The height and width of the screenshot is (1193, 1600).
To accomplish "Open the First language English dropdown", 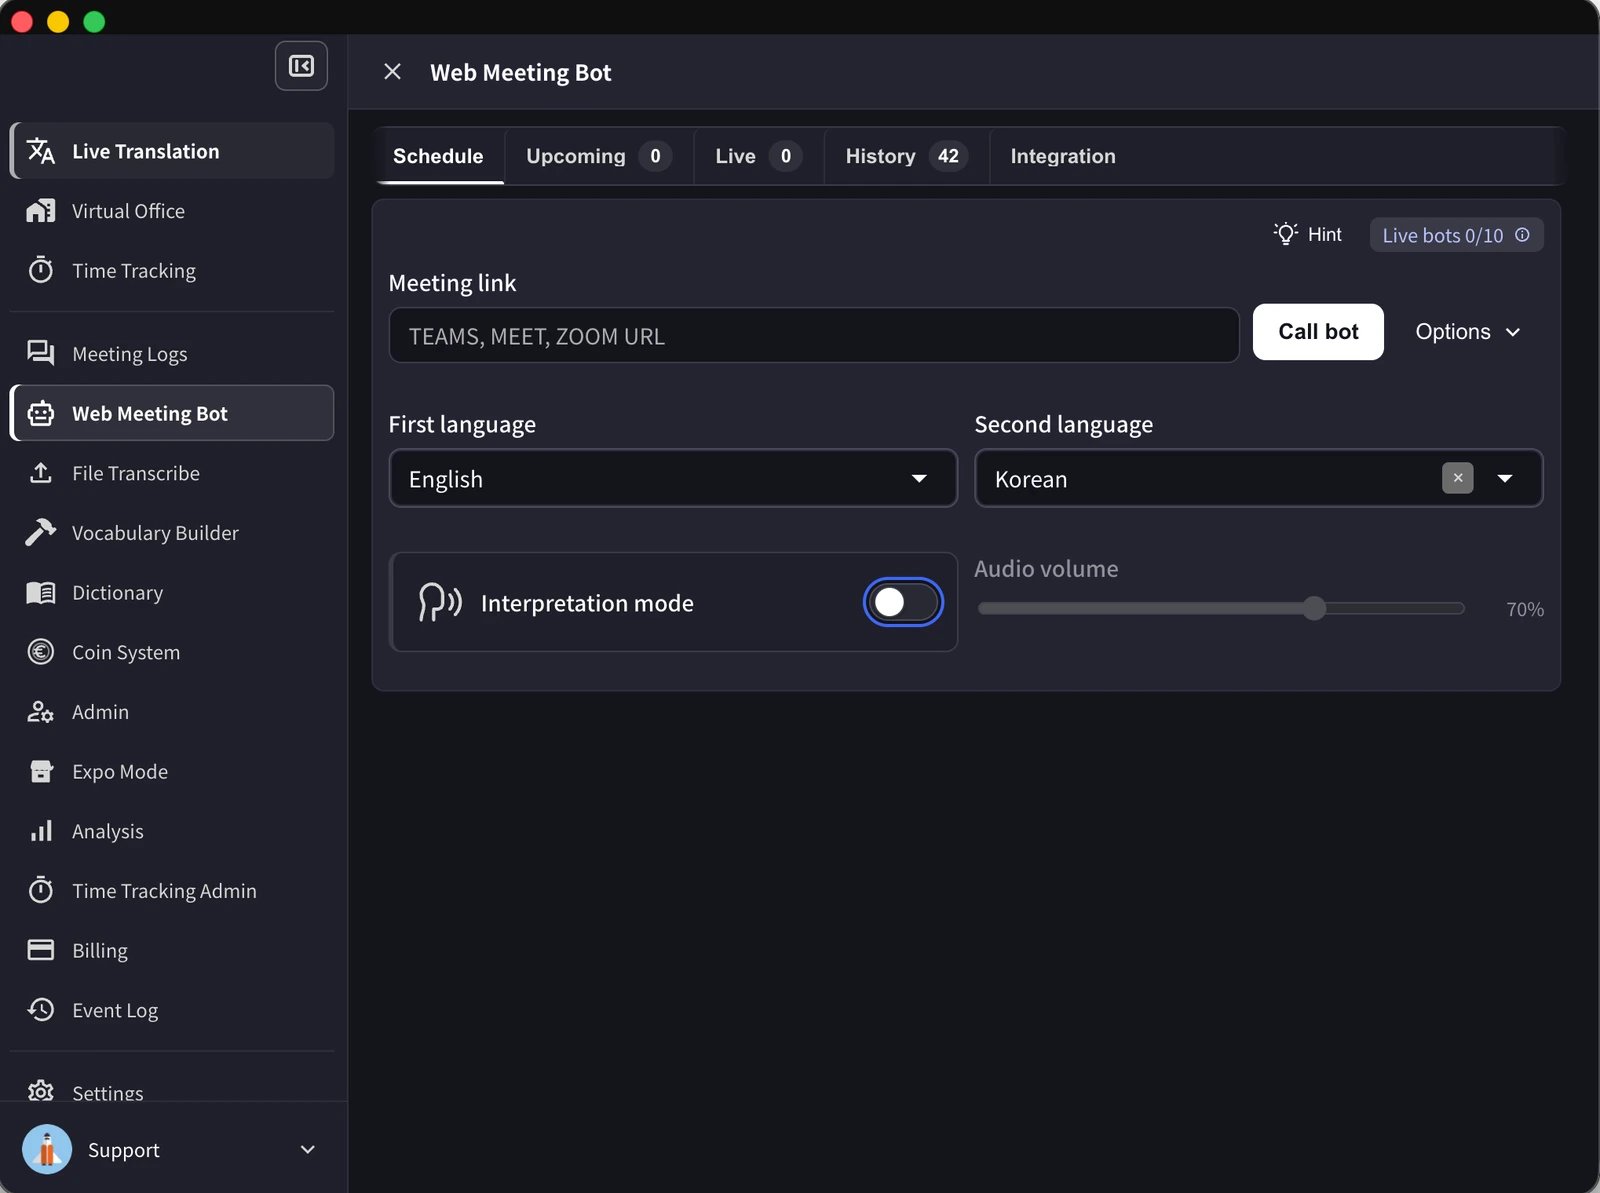I will pyautogui.click(x=673, y=478).
